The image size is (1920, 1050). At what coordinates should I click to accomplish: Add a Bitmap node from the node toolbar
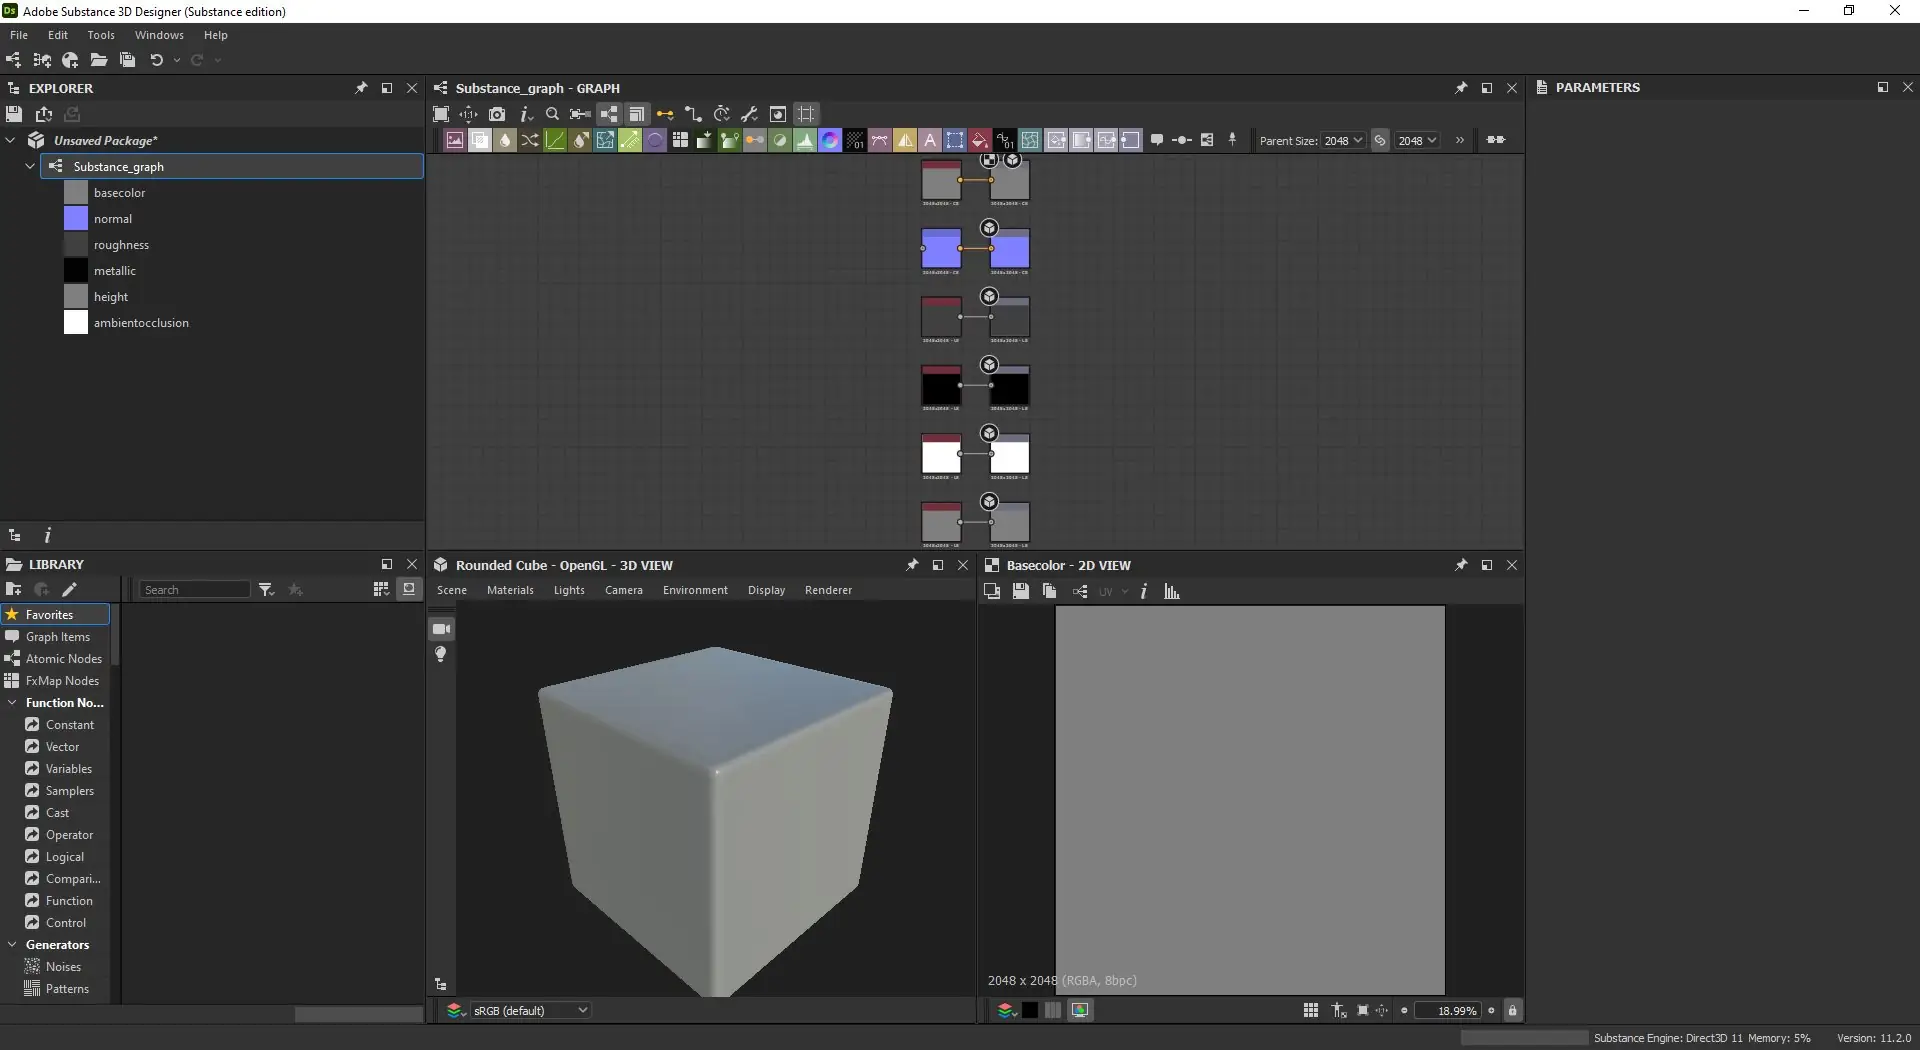455,140
